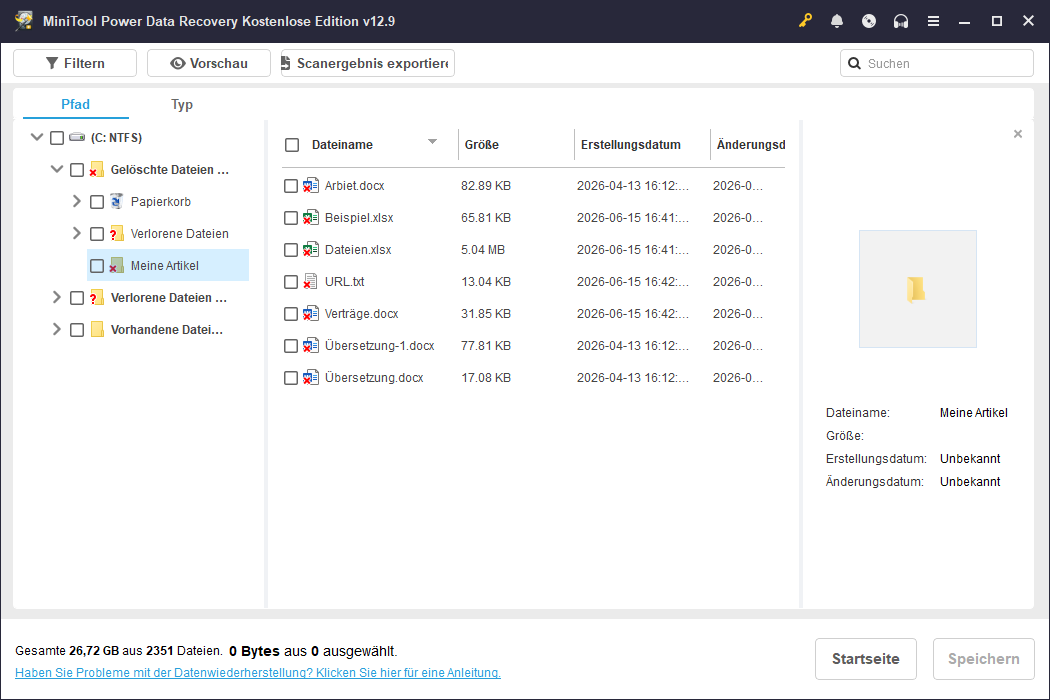The width and height of the screenshot is (1050, 700).
Task: Click the Gelöschte Dateien folder icon
Action: 96,169
